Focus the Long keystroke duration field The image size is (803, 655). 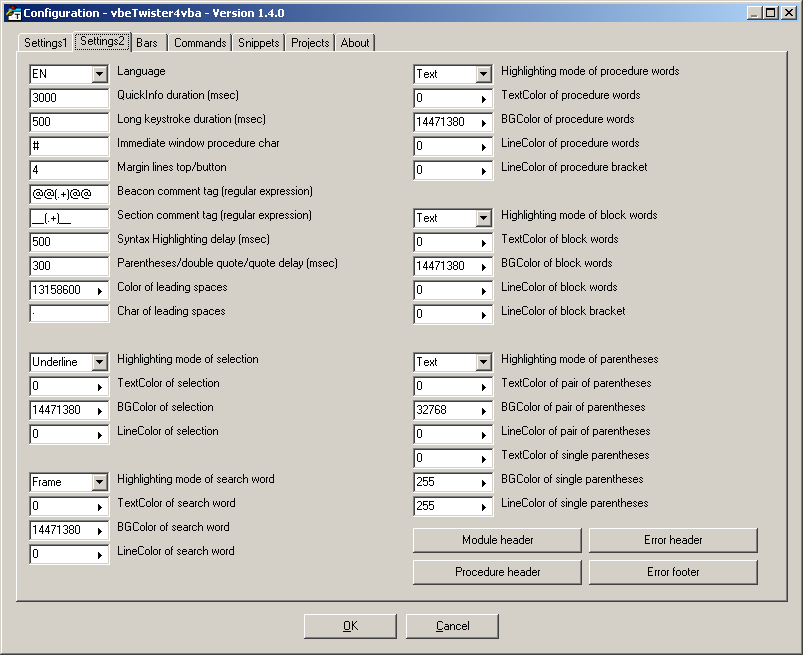coord(69,122)
